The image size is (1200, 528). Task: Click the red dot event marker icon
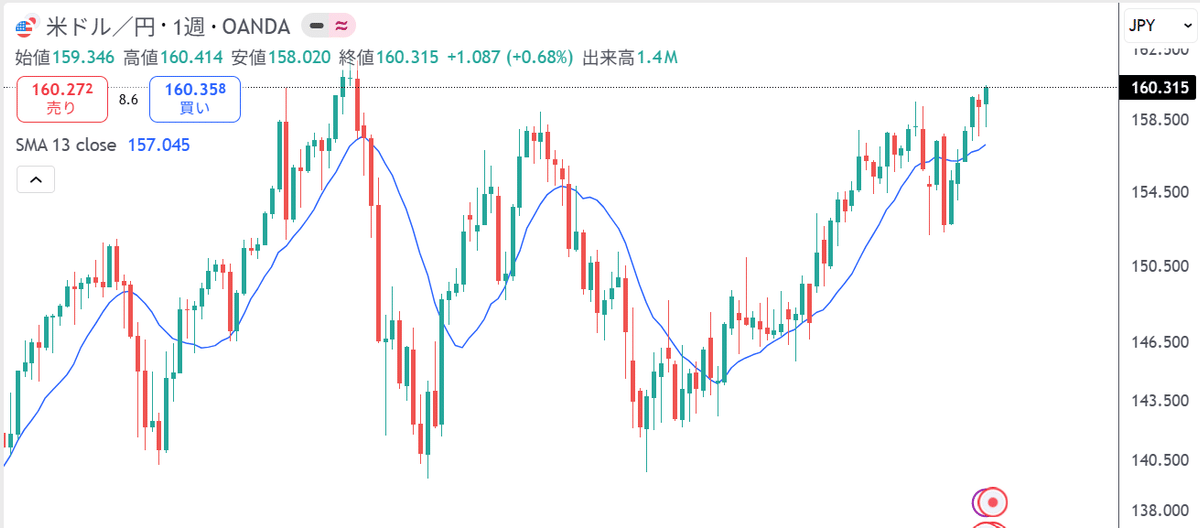click(993, 502)
